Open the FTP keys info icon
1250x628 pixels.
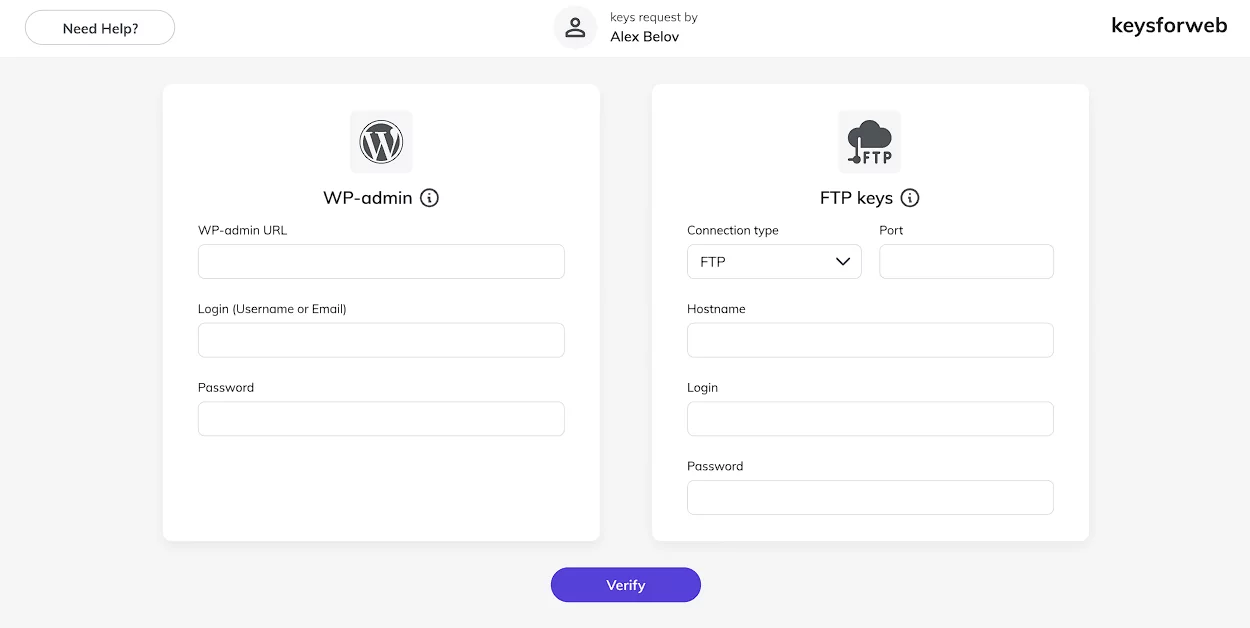pyautogui.click(x=910, y=198)
